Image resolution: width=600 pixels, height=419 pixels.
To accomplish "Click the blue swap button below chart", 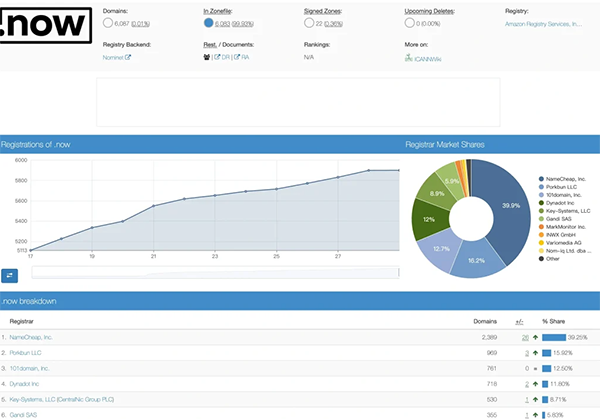I will point(11,274).
